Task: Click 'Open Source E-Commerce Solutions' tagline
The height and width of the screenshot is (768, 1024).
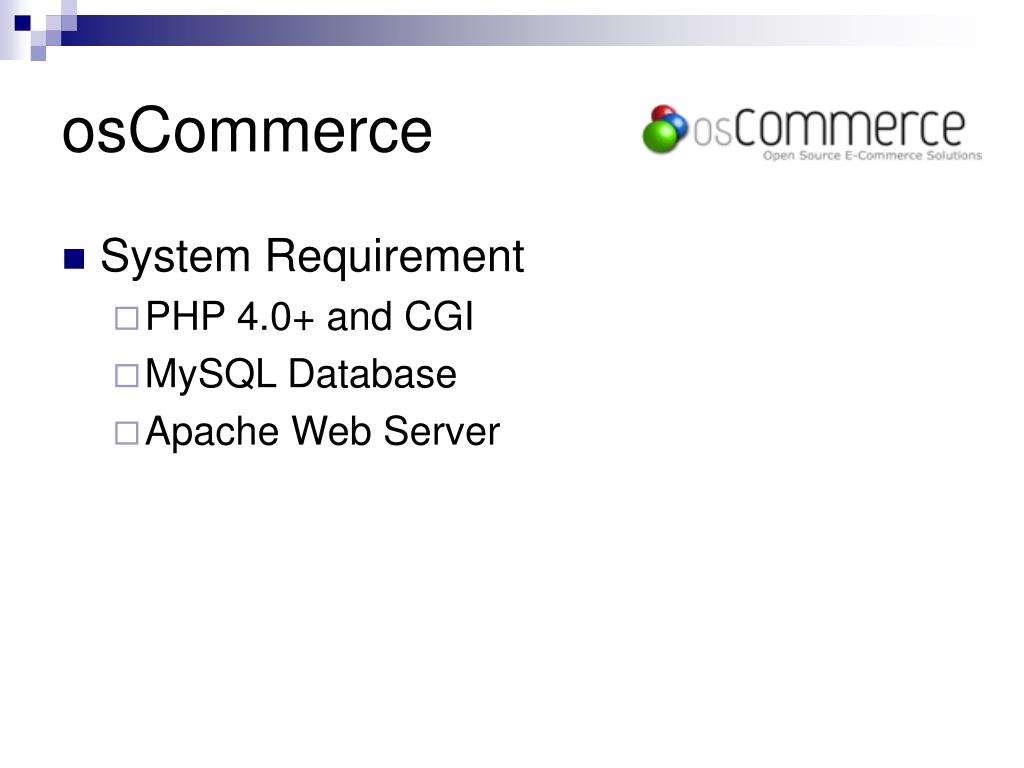Action: [x=872, y=155]
